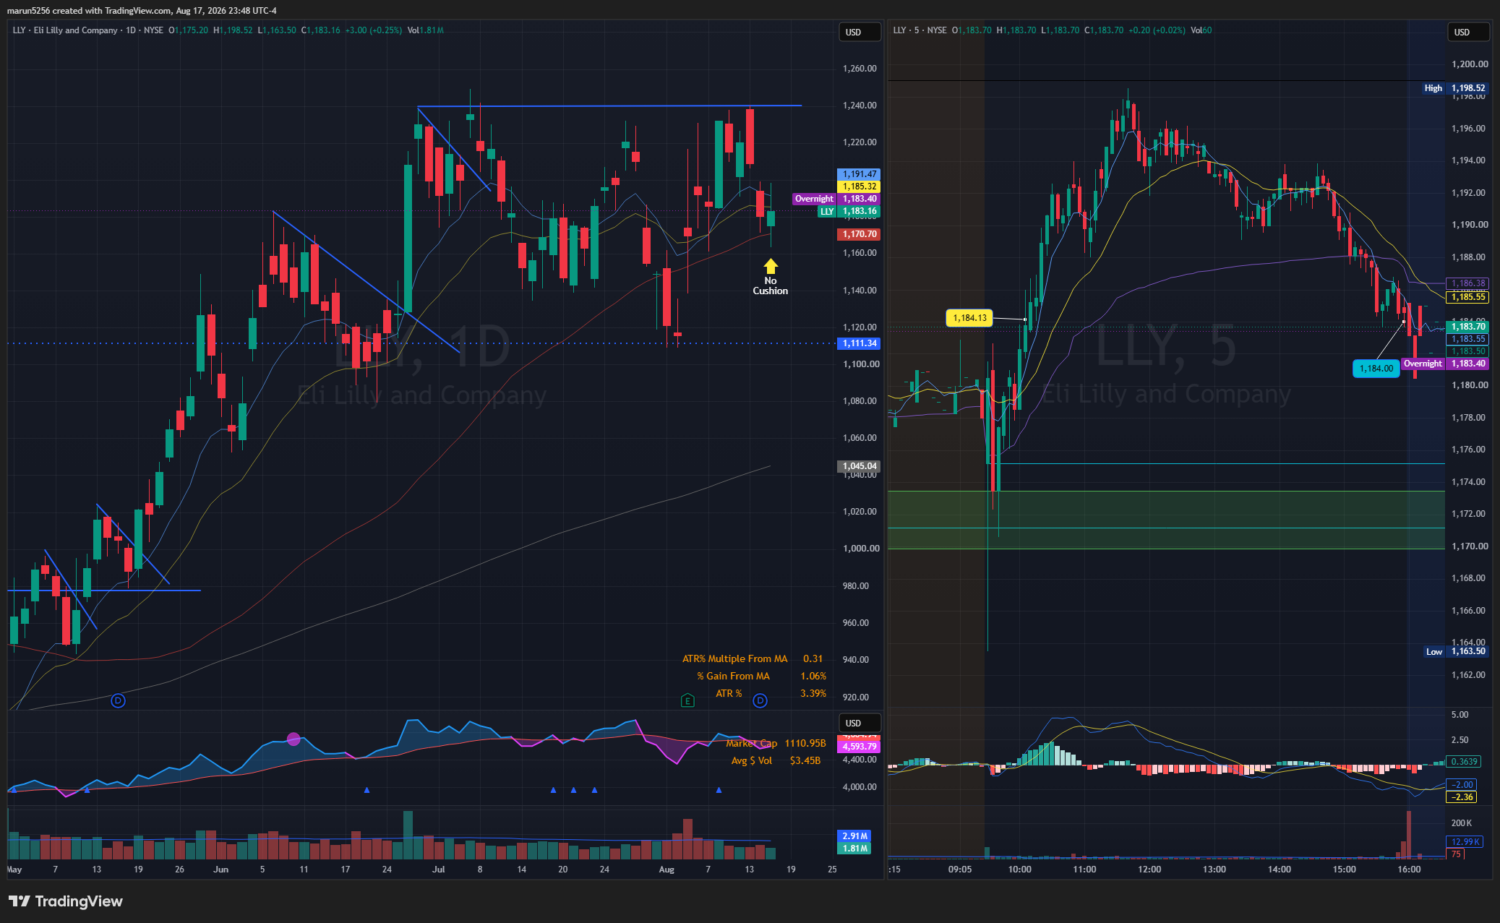Click the tall 16:00 volume spike bar

1408,834
